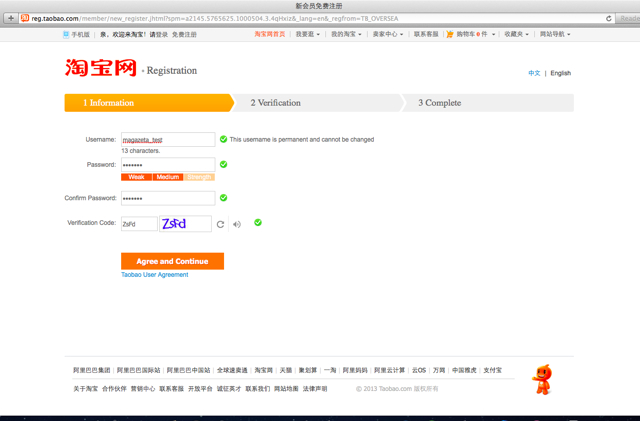Open 阿里巴巴集团 footer link
The height and width of the screenshot is (421, 640).
[91, 370]
